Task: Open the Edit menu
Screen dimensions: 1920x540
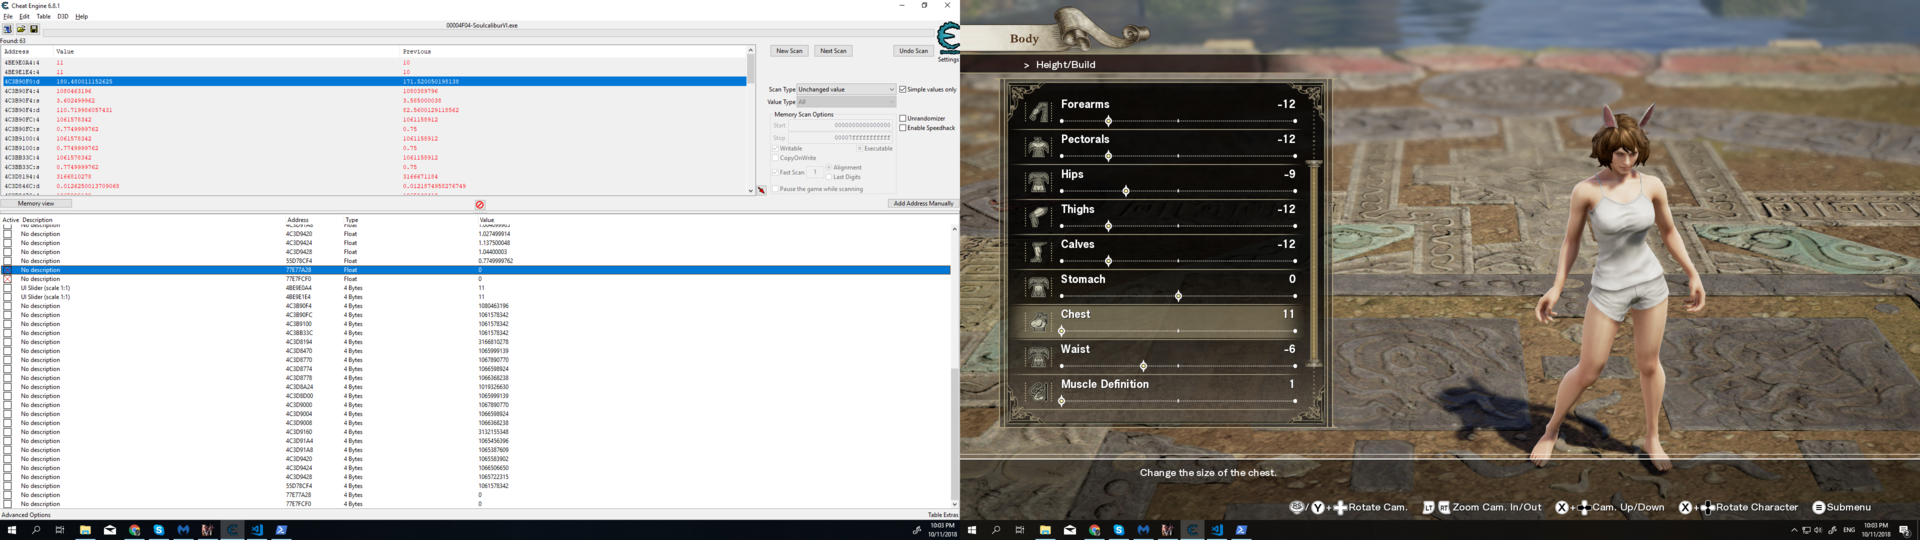Action: pos(25,17)
